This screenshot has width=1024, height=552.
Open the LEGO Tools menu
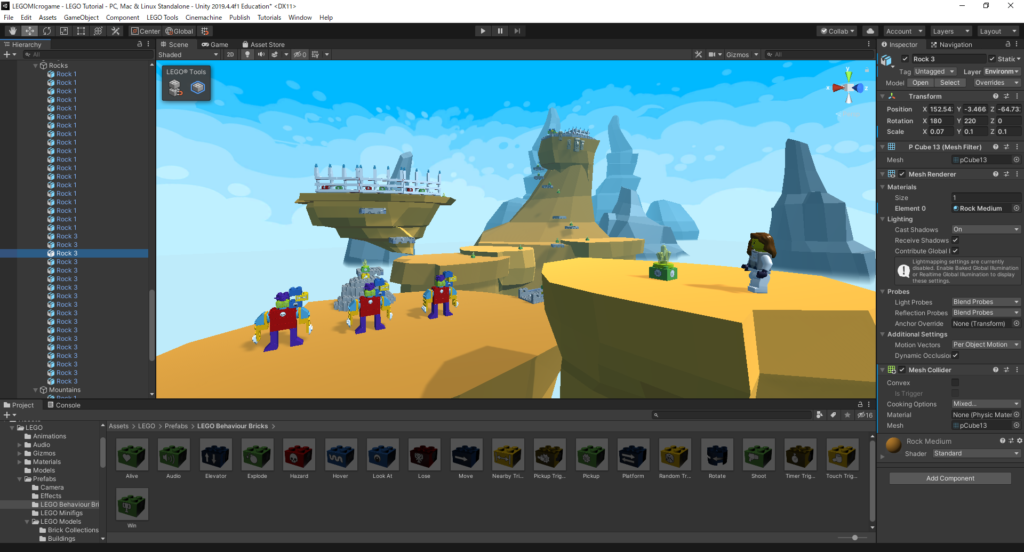[x=162, y=18]
